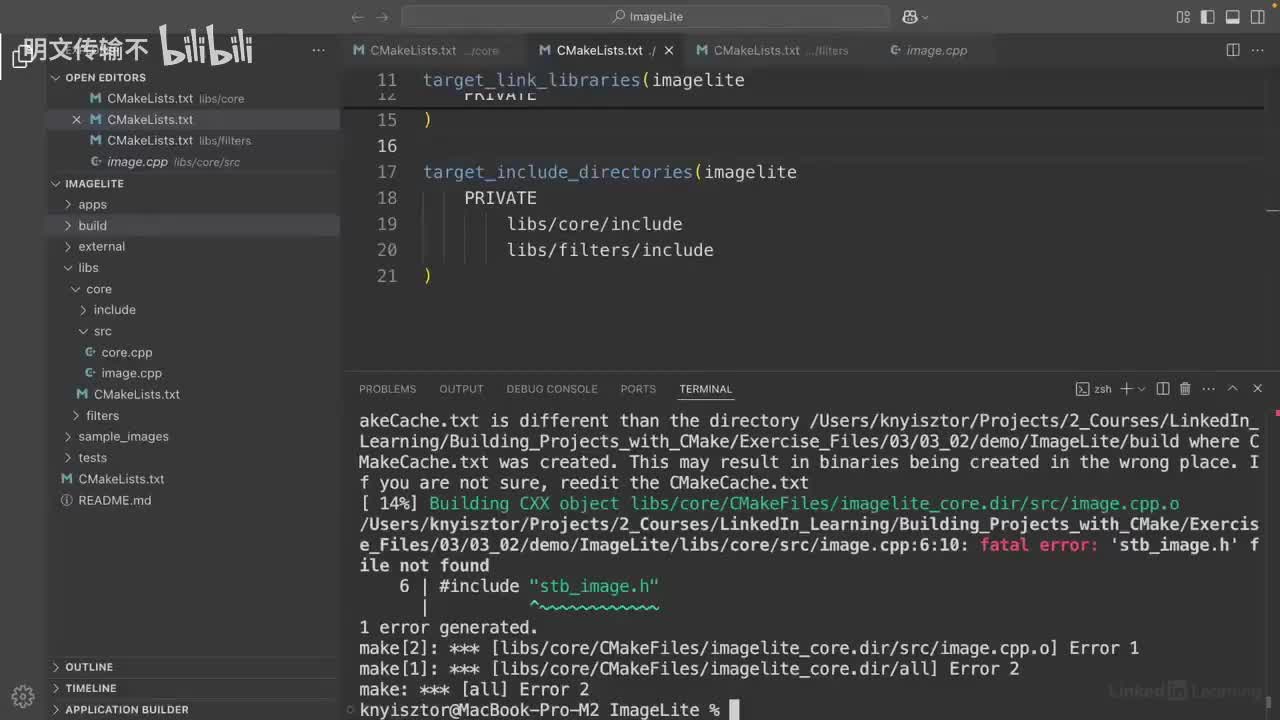Open the Manage gear in the activity bar
The width and height of the screenshot is (1280, 720).
(23, 696)
